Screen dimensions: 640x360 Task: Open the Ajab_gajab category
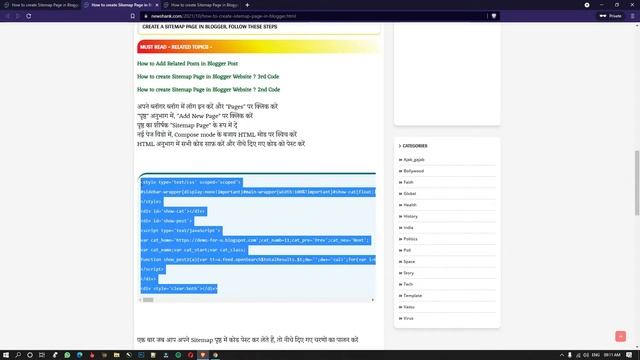pyautogui.click(x=414, y=160)
